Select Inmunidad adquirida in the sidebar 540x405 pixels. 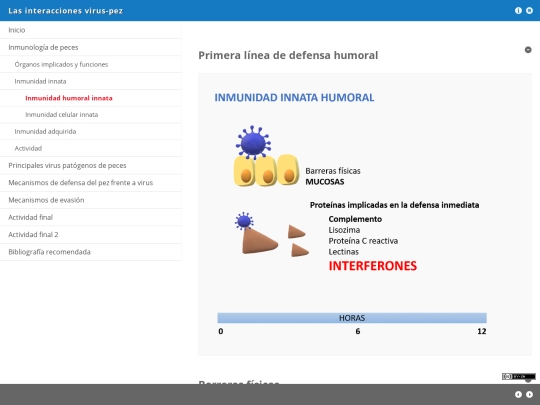pos(91,132)
